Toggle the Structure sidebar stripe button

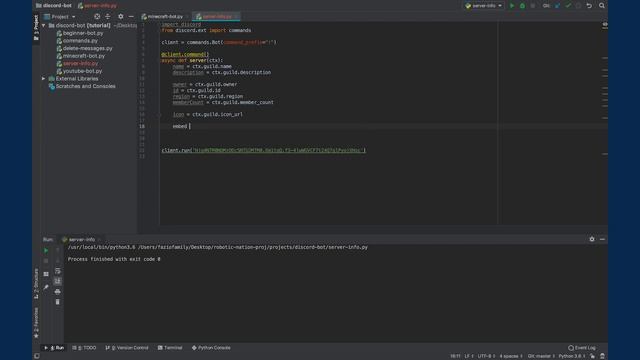click(x=36, y=283)
